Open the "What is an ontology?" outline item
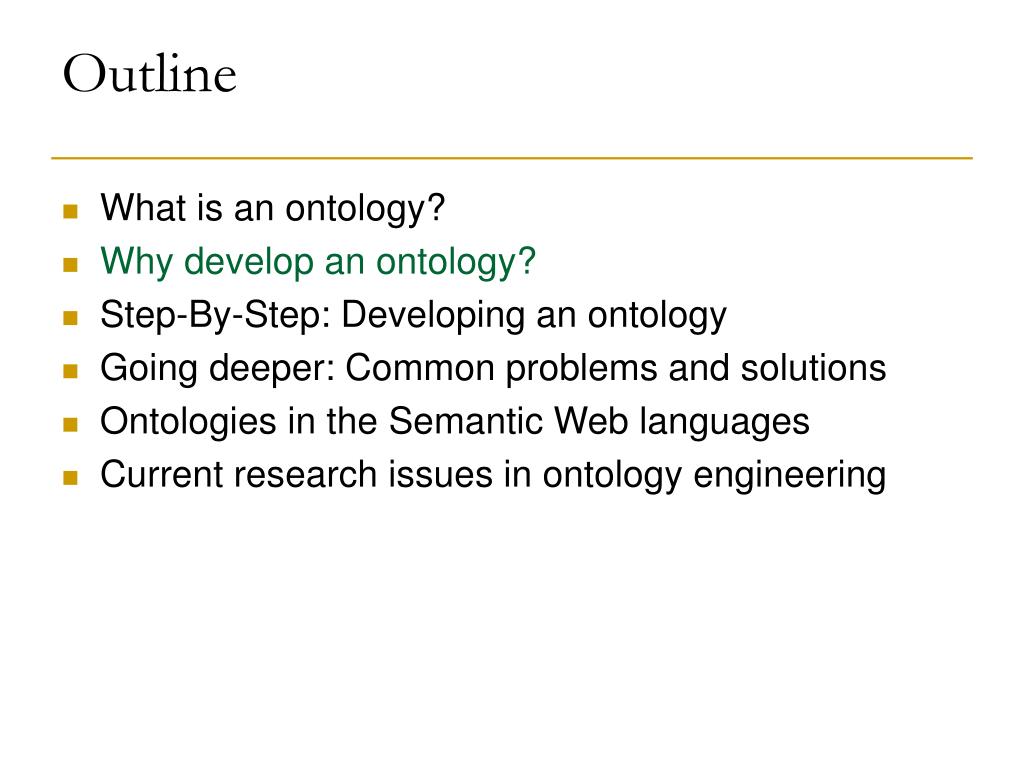1024x768 pixels. 272,209
